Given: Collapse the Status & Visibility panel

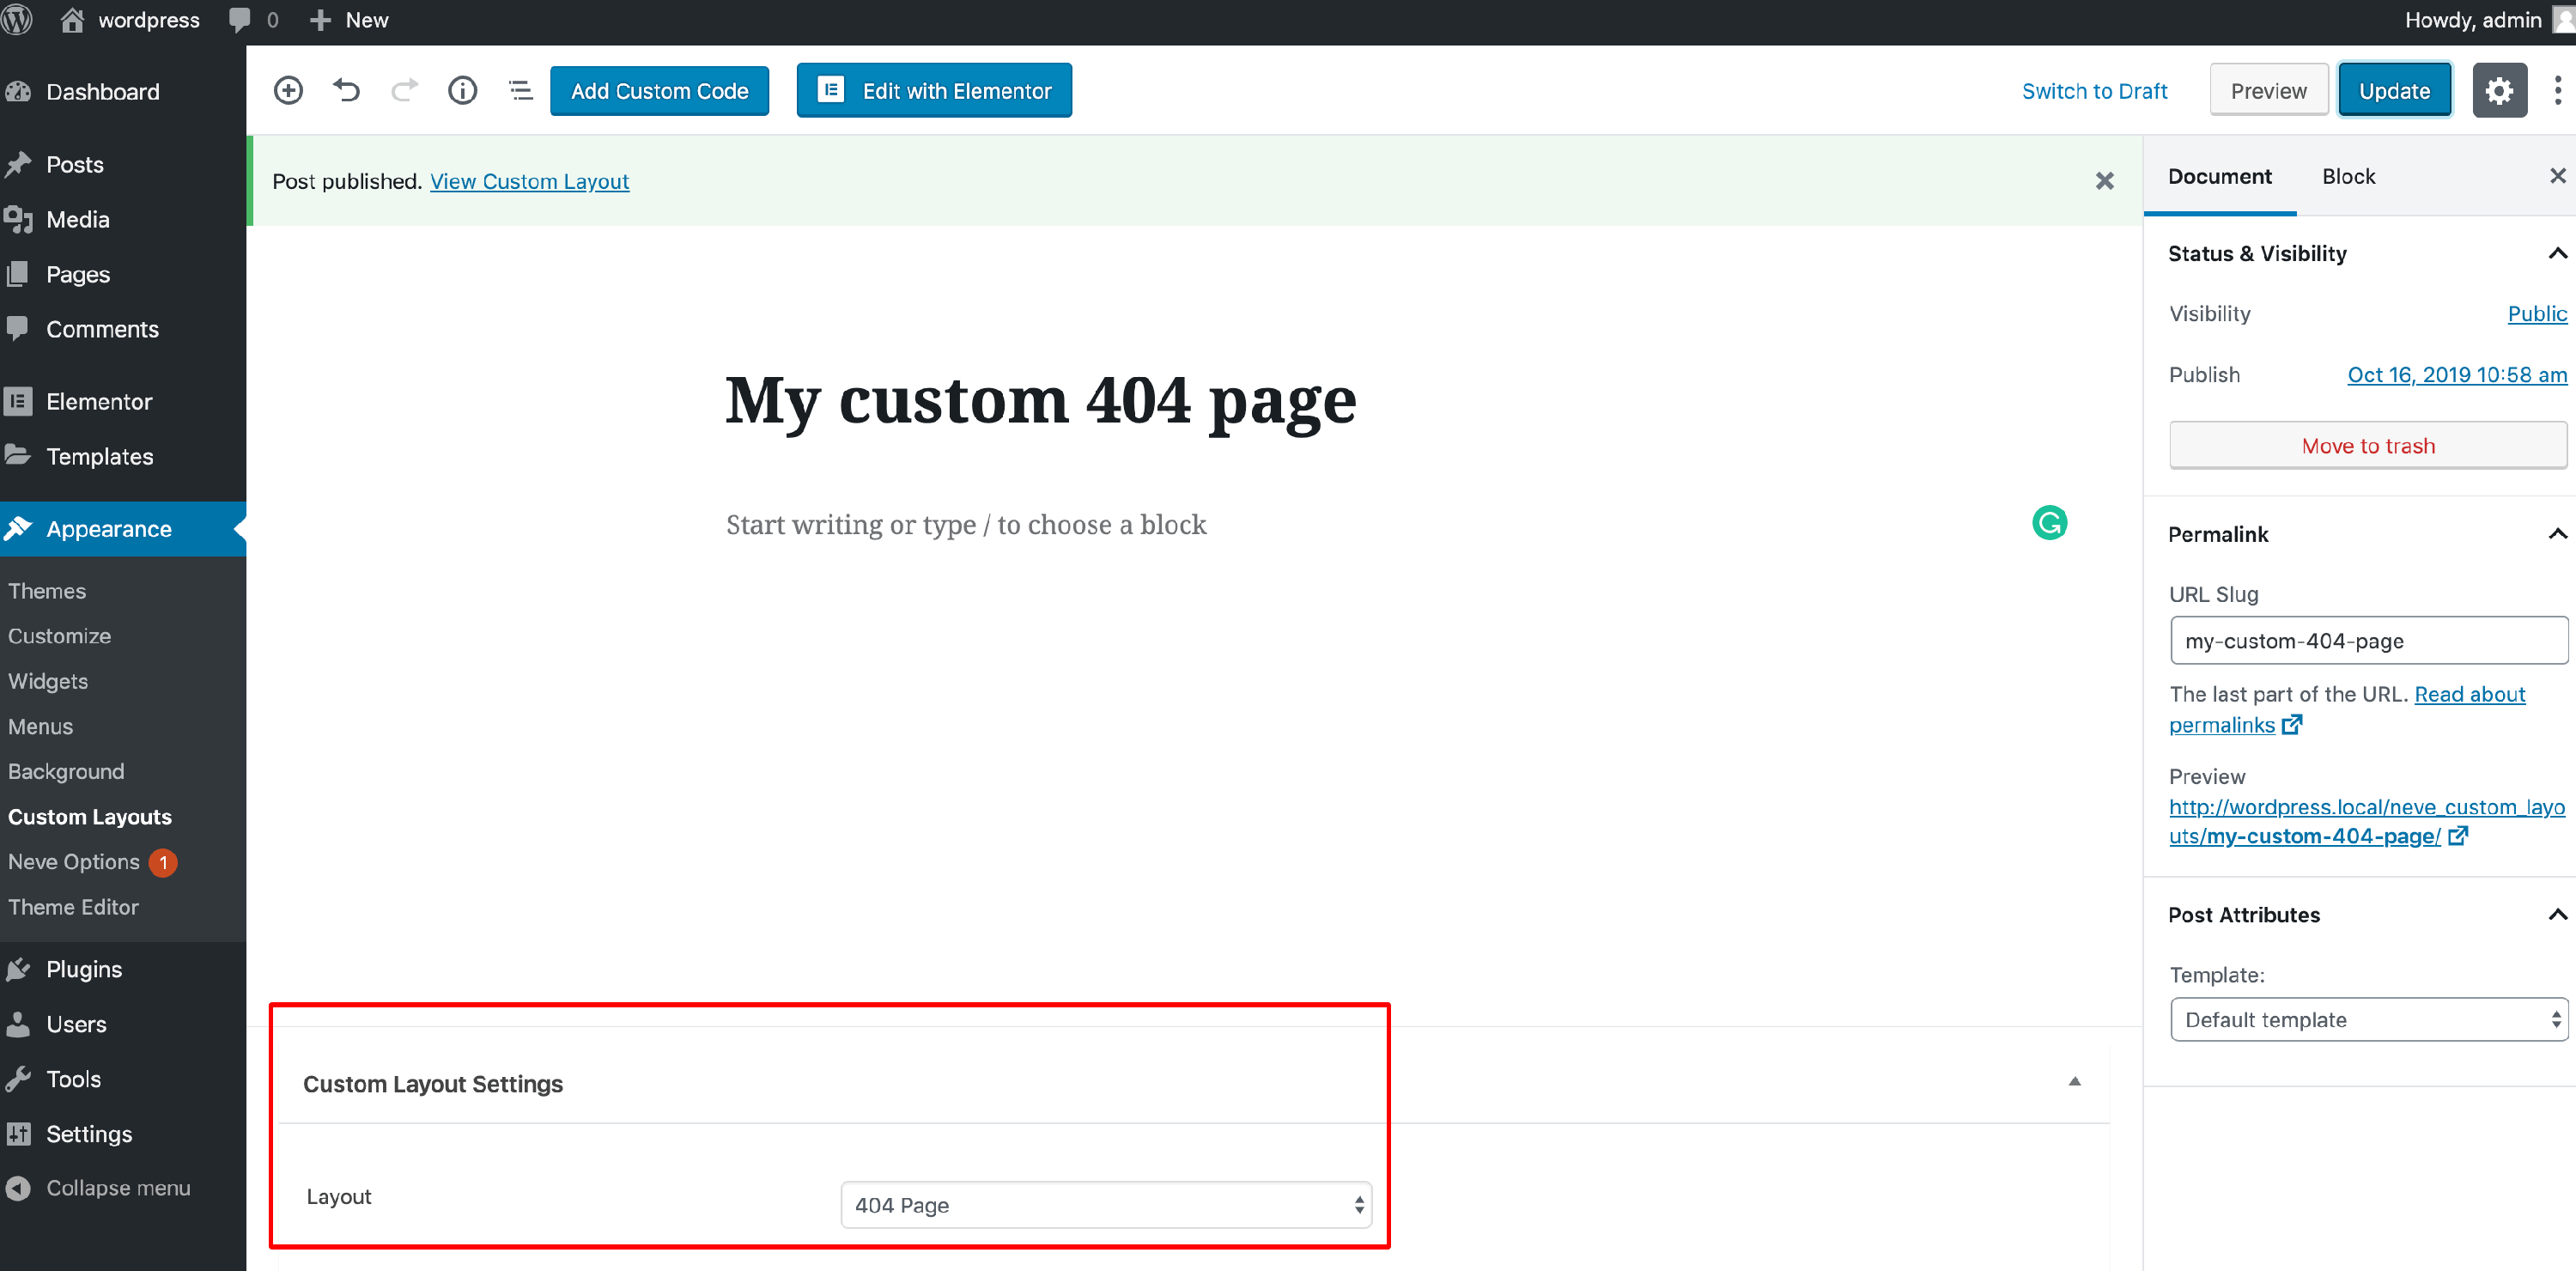Looking at the screenshot, I should (2556, 253).
